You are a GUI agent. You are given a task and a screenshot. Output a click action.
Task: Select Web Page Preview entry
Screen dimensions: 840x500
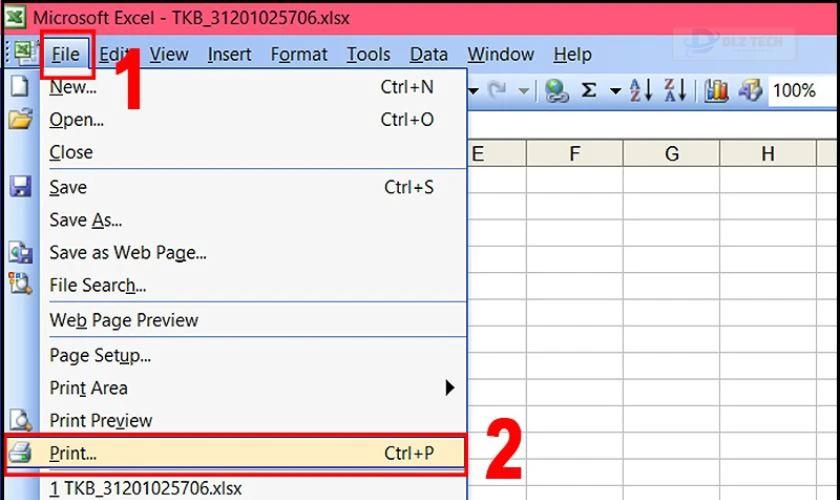click(x=253, y=320)
